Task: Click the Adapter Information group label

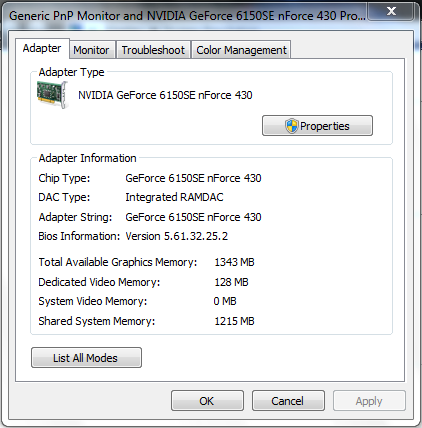Action: click(88, 158)
